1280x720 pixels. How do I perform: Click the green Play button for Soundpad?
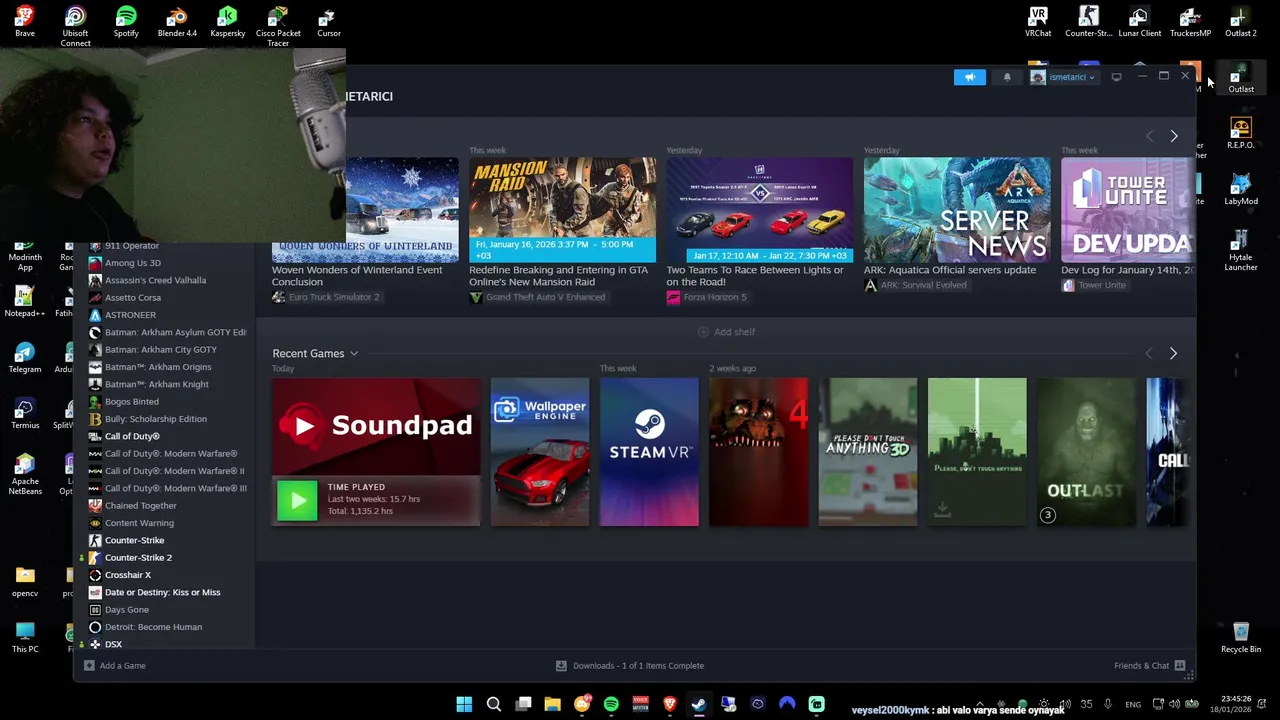coord(297,501)
